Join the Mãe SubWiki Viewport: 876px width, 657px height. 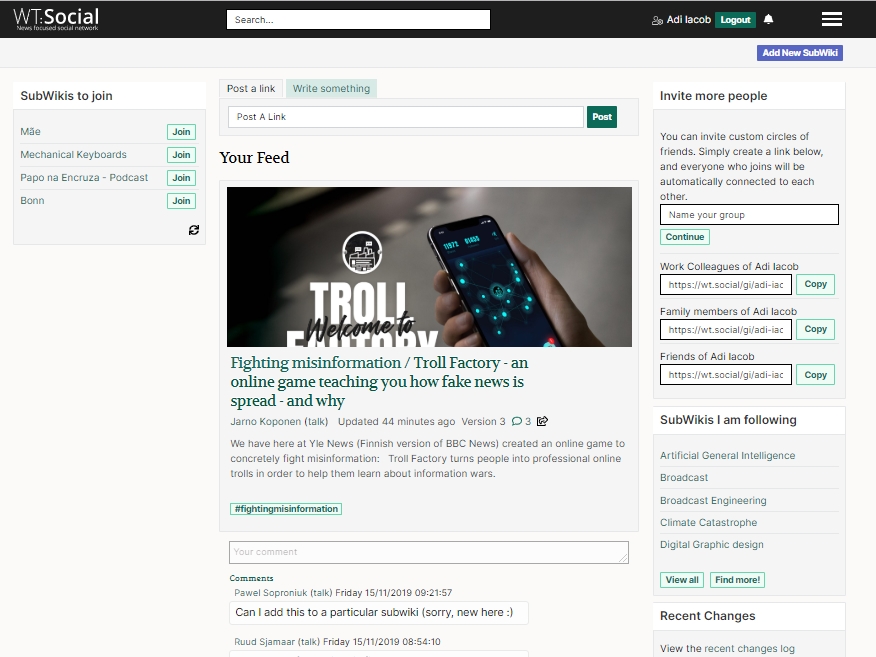(x=181, y=132)
